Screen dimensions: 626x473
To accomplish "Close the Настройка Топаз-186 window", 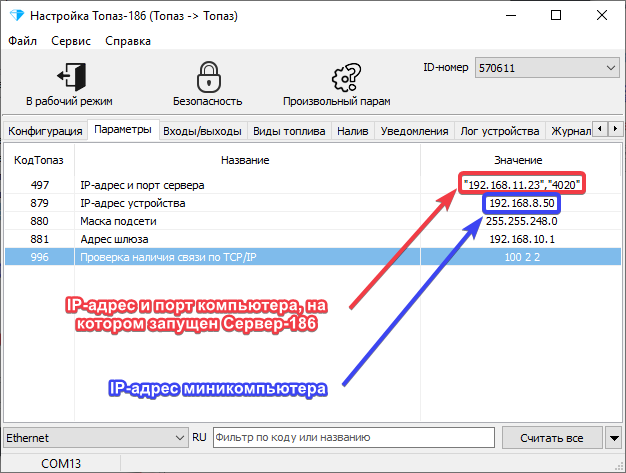I will tap(602, 16).
